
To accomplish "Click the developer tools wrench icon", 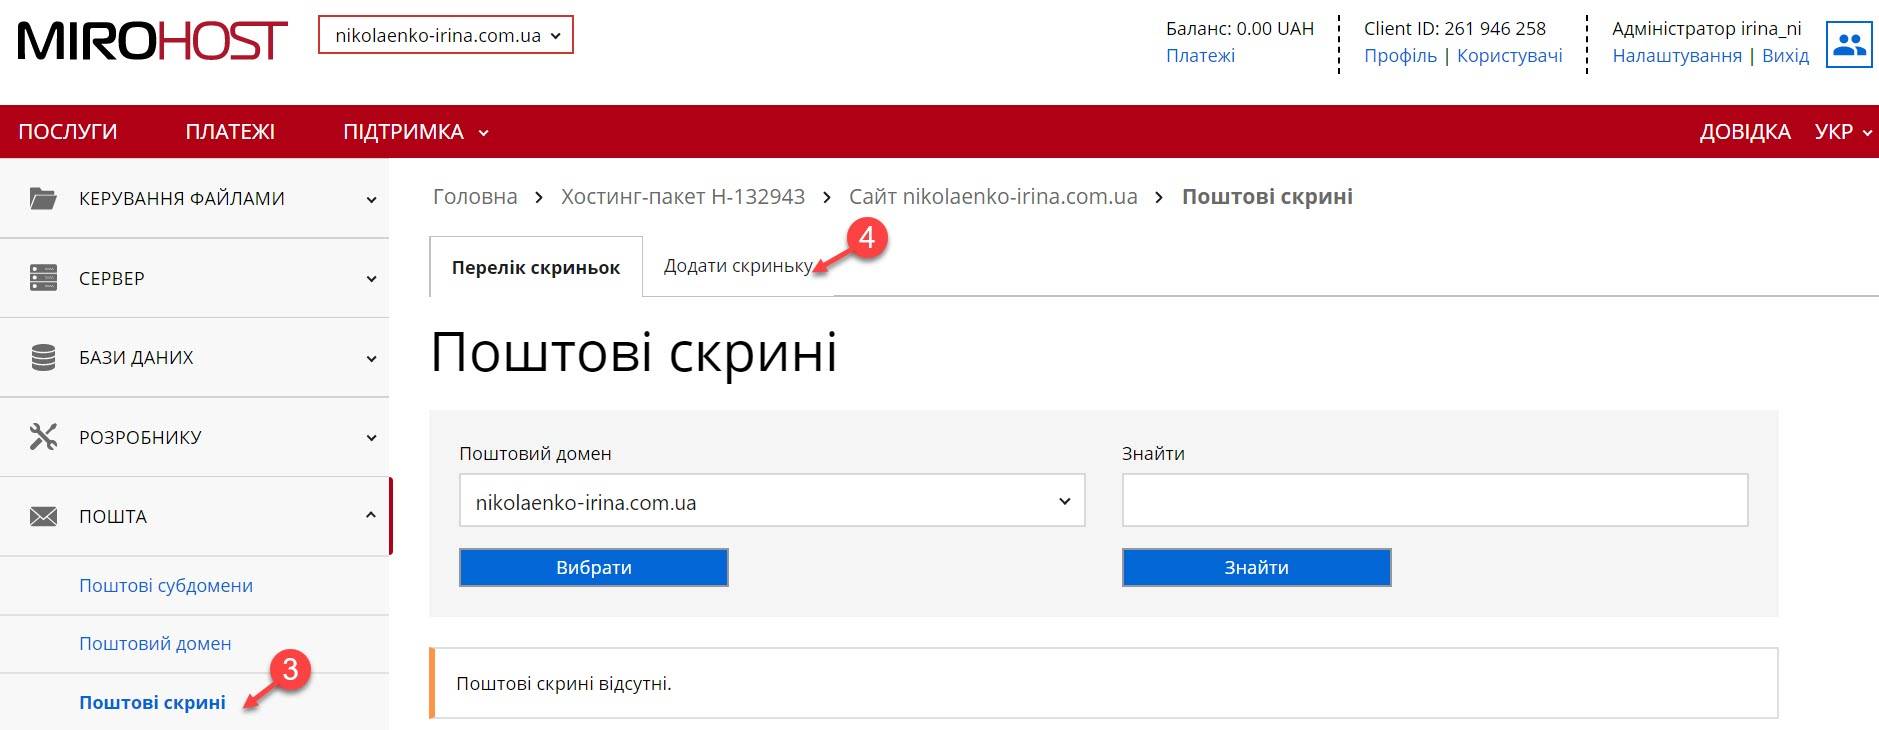I will click(x=43, y=437).
